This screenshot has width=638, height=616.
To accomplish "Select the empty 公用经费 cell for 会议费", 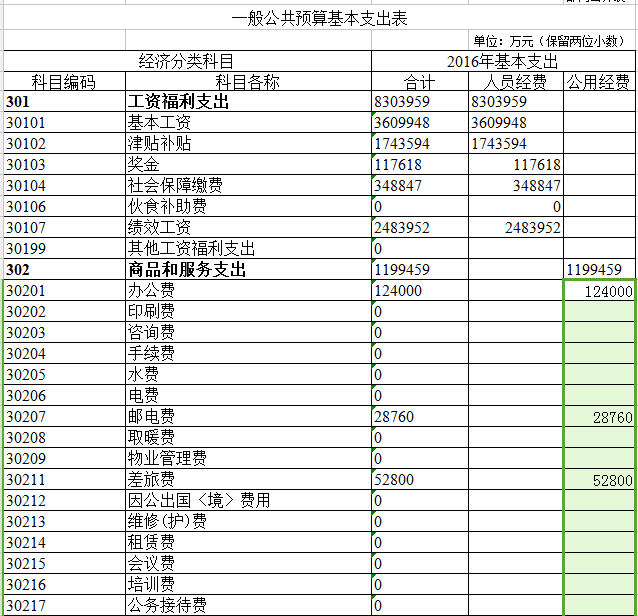I will coord(599,564).
